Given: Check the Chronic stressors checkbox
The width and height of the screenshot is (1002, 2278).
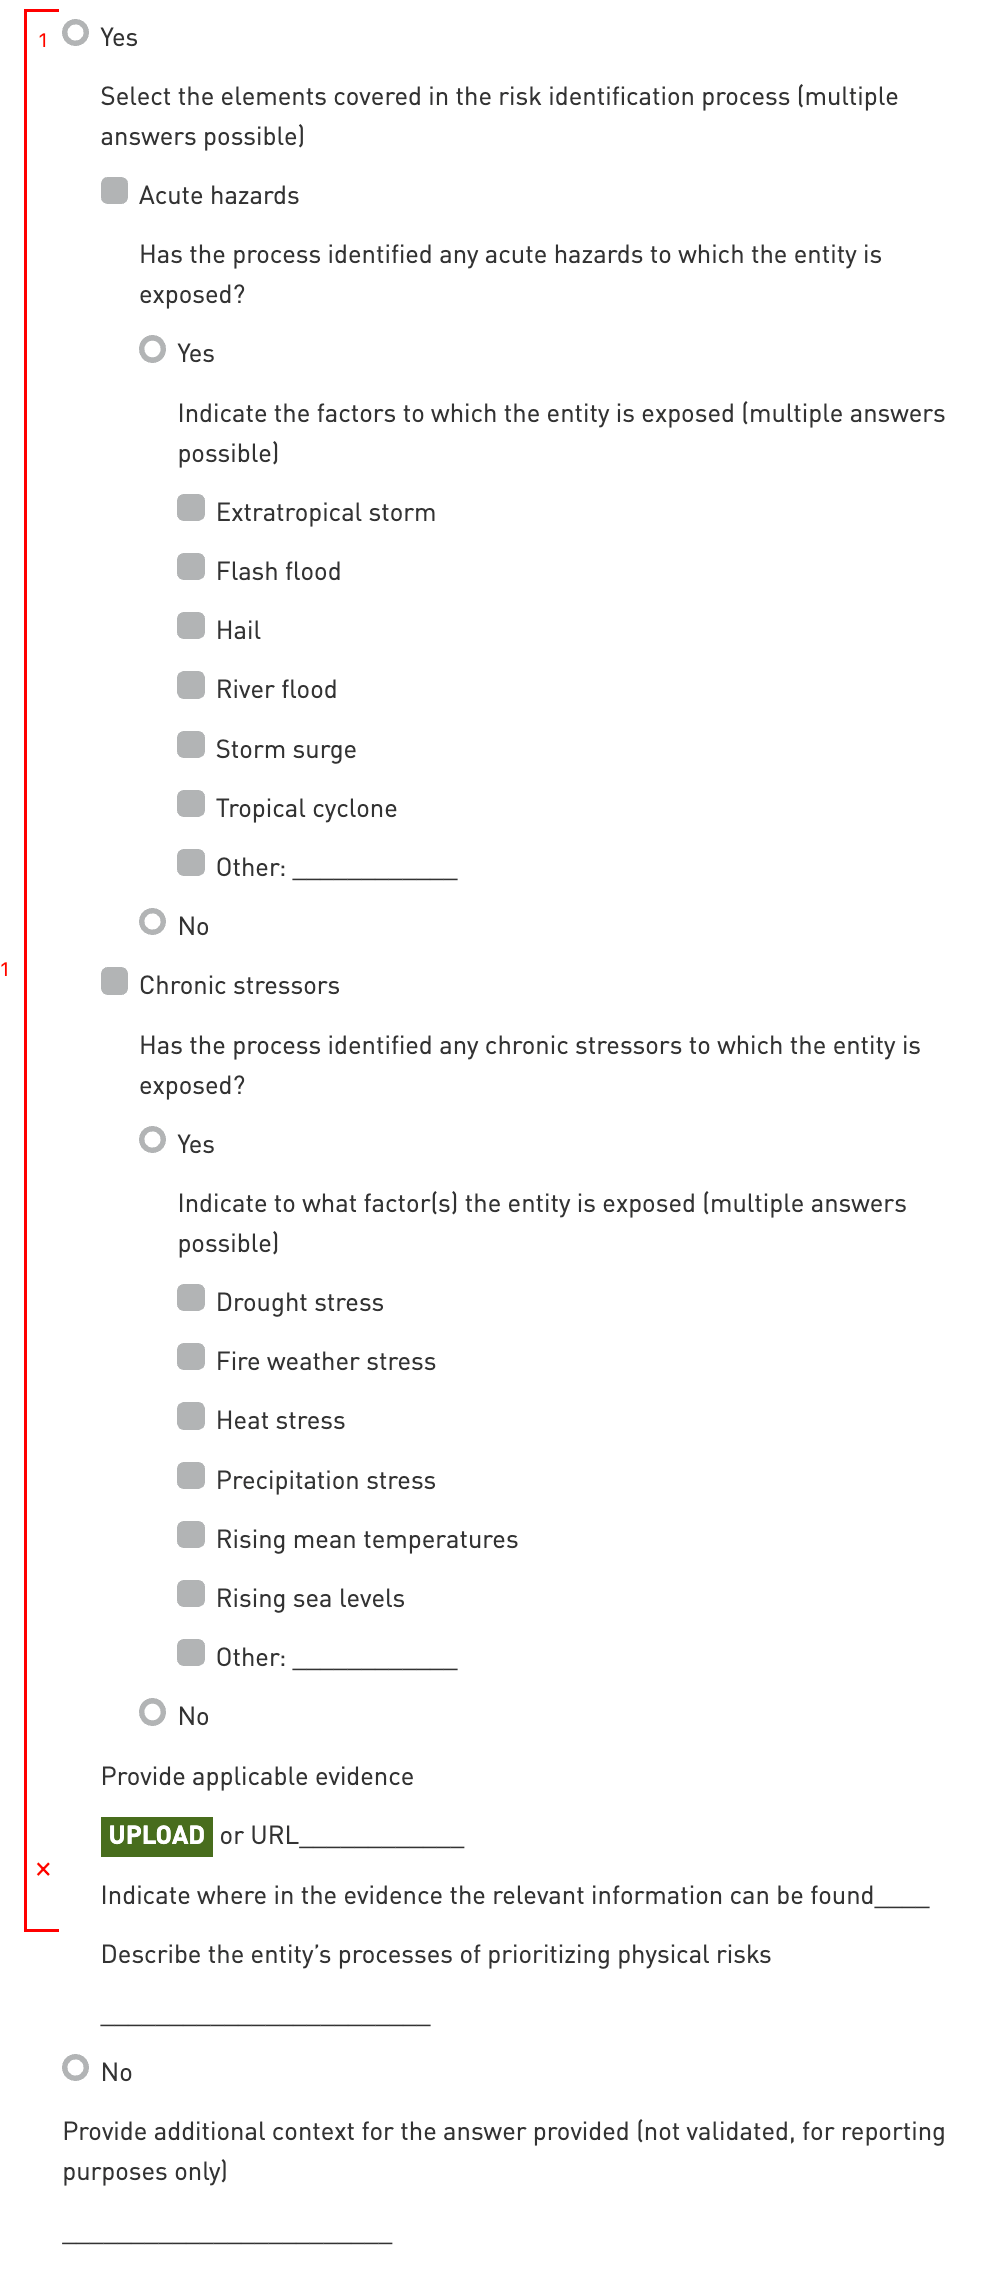Looking at the screenshot, I should click(x=115, y=982).
